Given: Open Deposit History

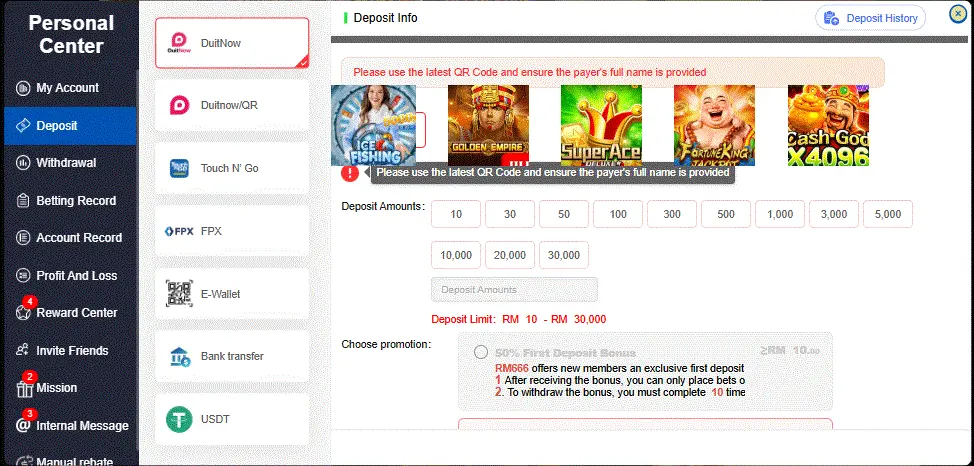Looking at the screenshot, I should (x=870, y=18).
